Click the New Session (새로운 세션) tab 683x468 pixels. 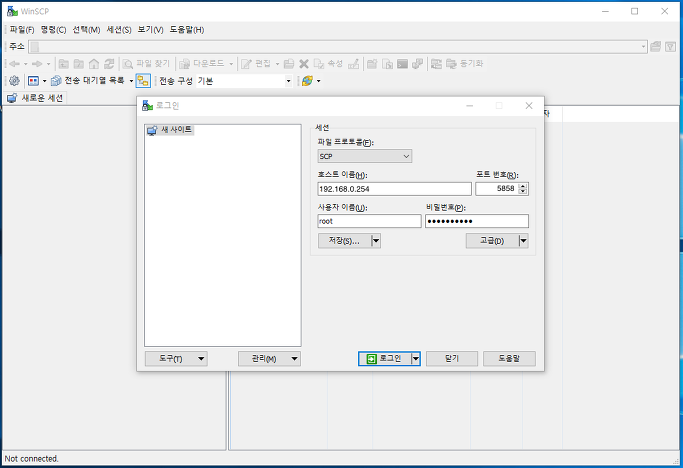[36, 98]
